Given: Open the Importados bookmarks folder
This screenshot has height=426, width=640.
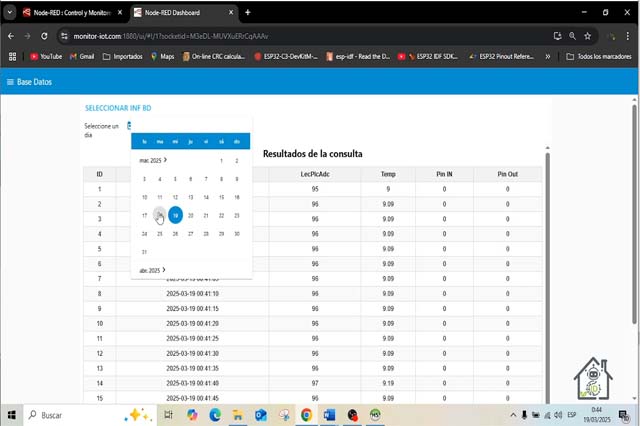Looking at the screenshot, I should (122, 57).
